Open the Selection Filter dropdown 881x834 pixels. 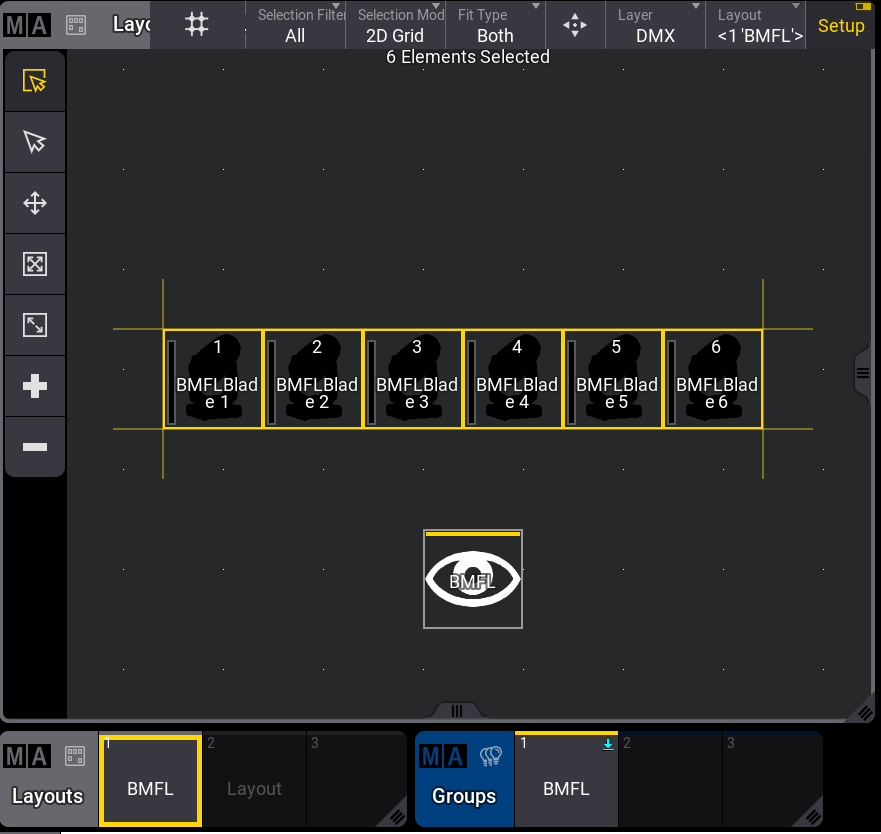[x=295, y=25]
